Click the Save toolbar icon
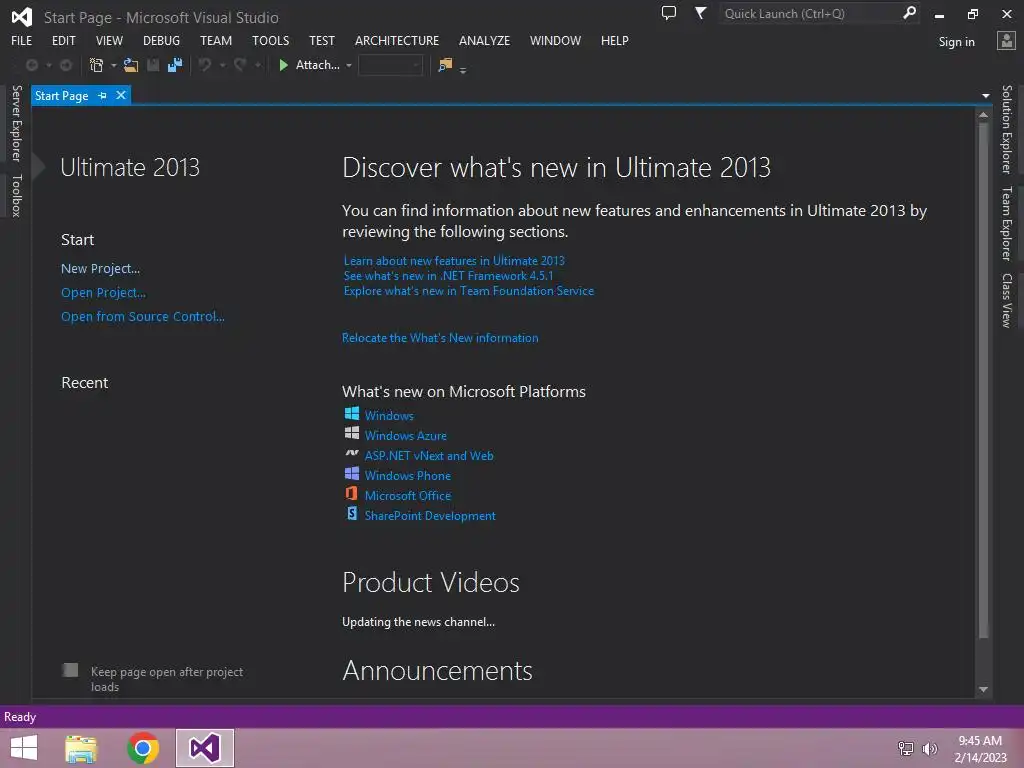This screenshot has width=1024, height=768. tap(153, 65)
